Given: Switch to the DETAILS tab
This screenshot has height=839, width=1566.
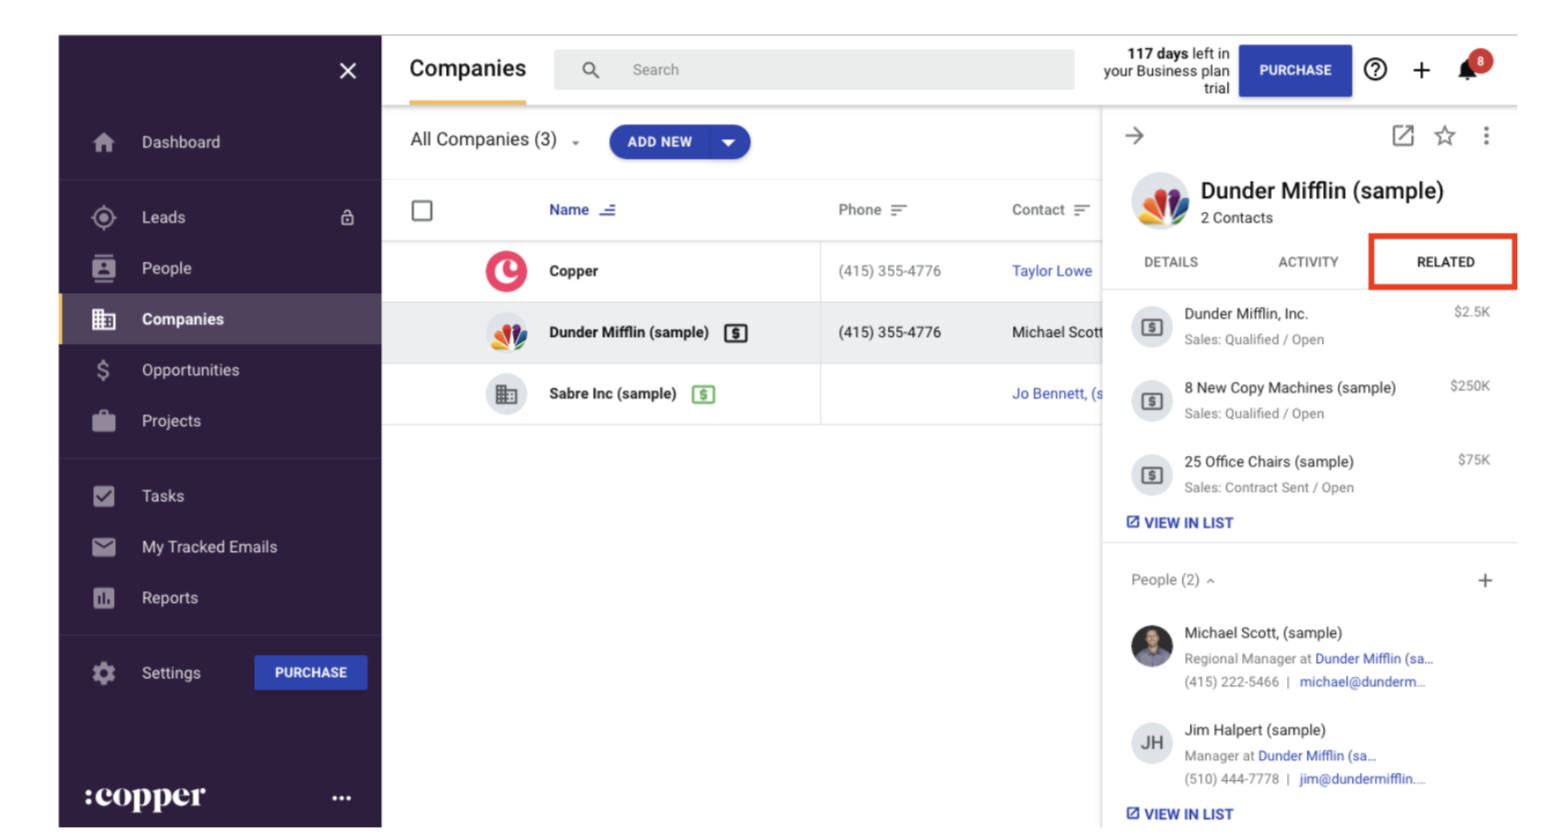Looking at the screenshot, I should 1171,262.
